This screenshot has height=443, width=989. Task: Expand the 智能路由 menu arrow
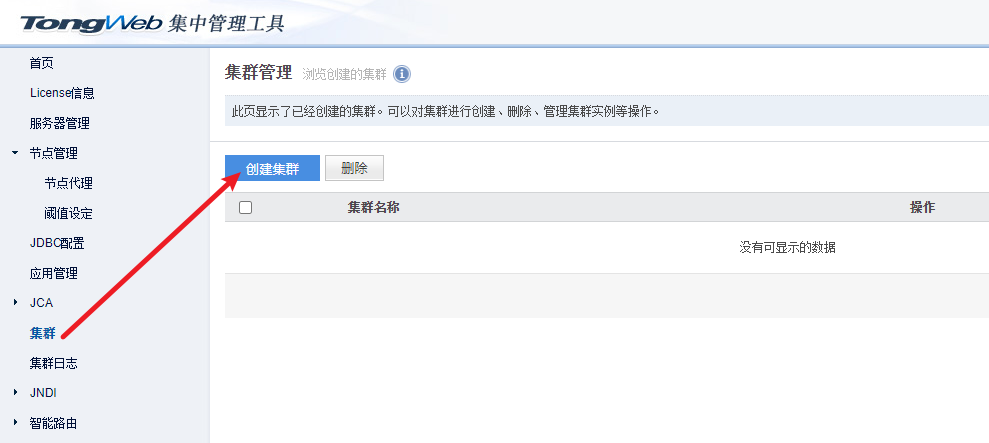point(15,423)
